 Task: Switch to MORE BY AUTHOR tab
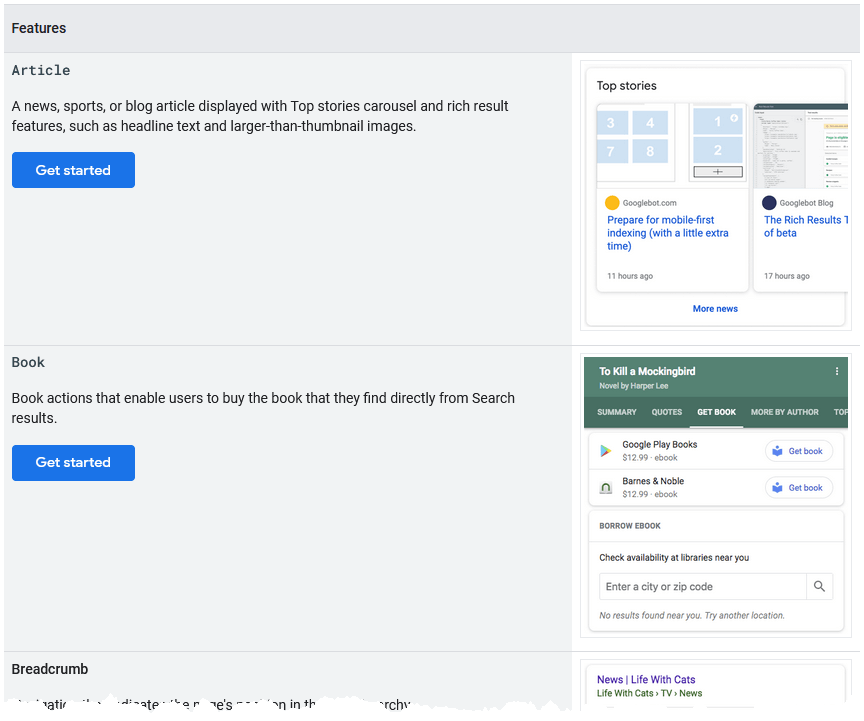pos(785,412)
